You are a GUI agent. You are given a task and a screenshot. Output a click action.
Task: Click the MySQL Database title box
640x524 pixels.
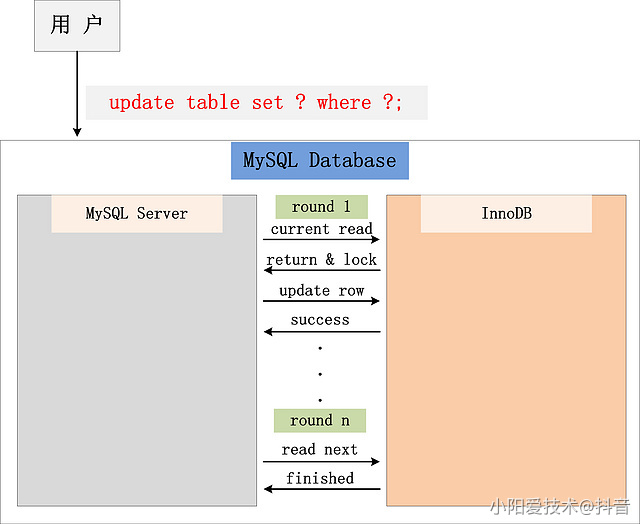(x=320, y=161)
